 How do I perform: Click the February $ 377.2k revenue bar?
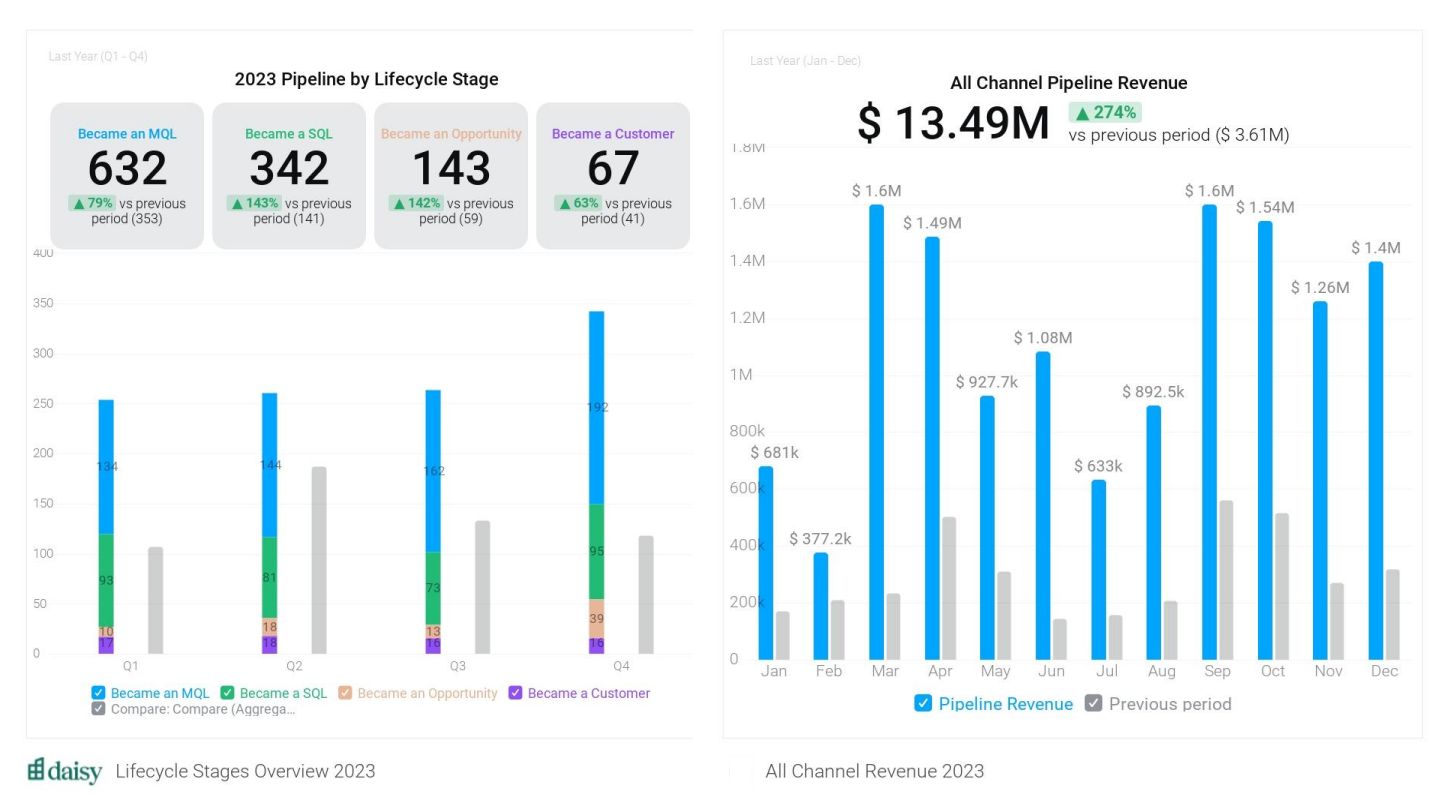pyautogui.click(x=821, y=606)
